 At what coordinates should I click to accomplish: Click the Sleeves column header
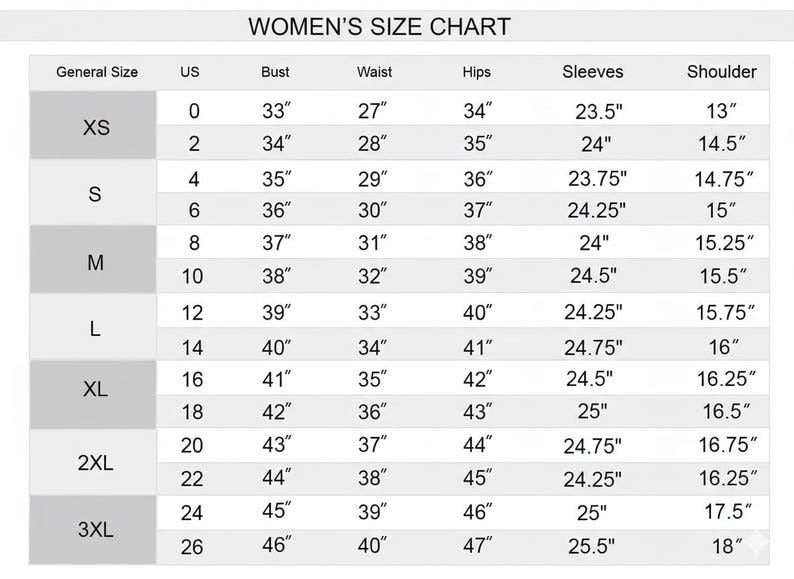click(x=593, y=72)
